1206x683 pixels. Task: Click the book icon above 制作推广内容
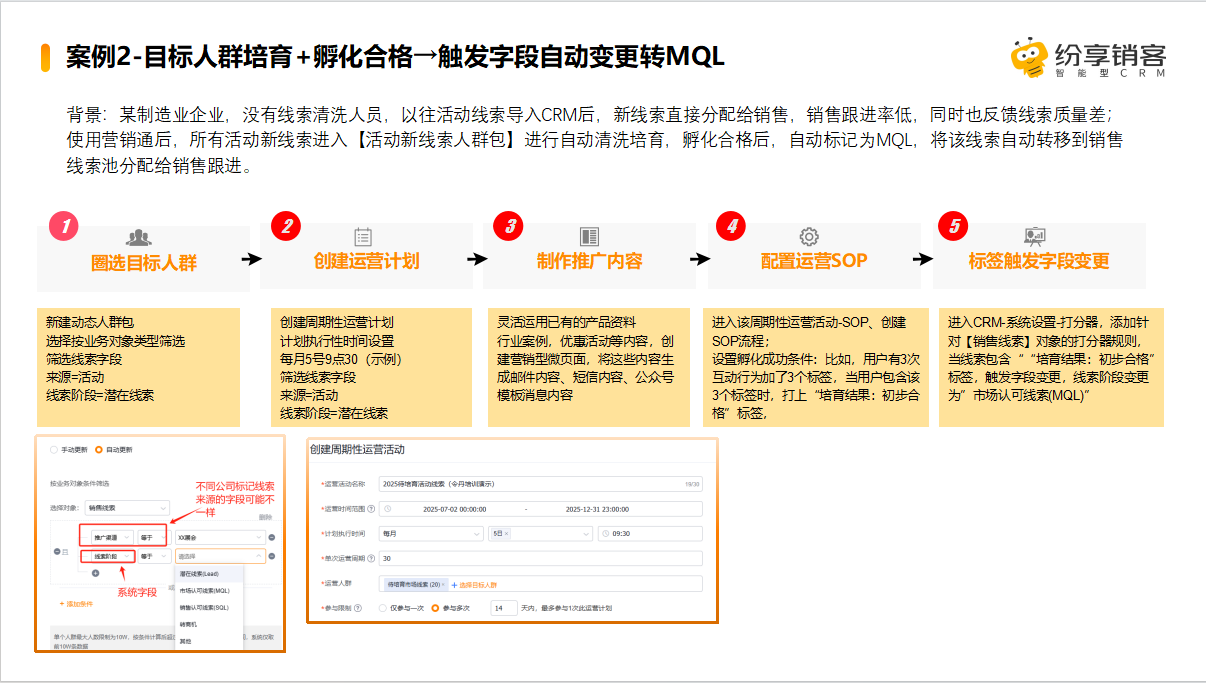(x=589, y=237)
